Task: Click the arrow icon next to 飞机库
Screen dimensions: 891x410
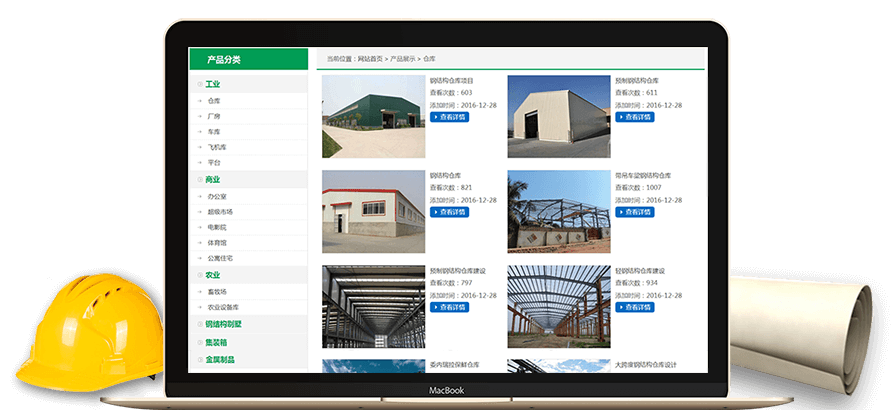Action: pos(200,147)
